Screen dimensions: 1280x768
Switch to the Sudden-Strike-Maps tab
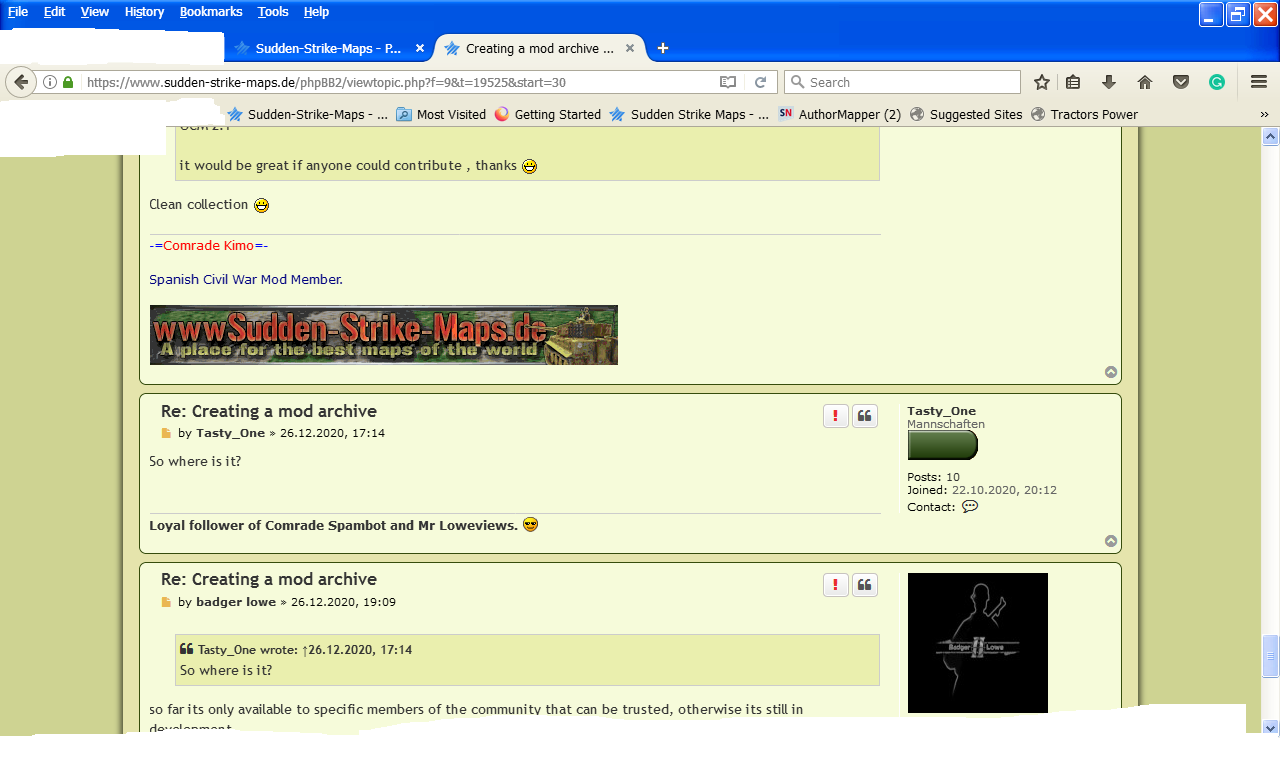329,48
